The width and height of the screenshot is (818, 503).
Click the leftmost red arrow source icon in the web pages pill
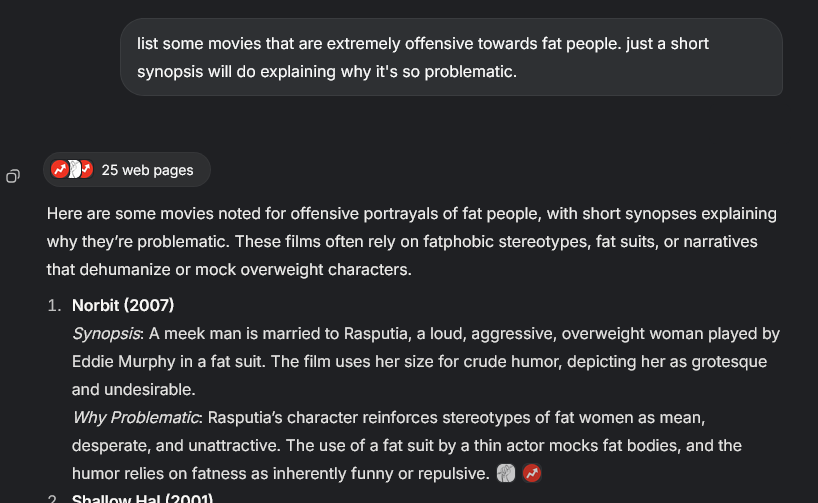pyautogui.click(x=59, y=169)
